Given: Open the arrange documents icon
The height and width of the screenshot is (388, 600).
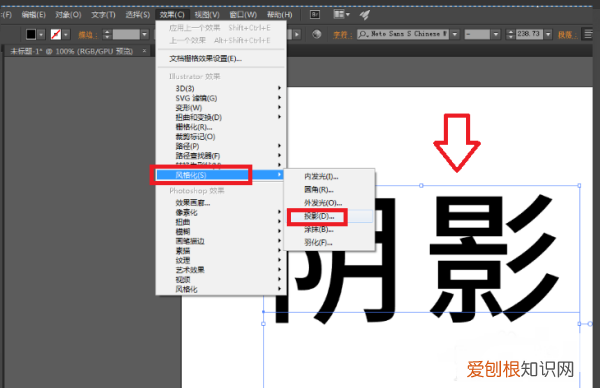Looking at the screenshot, I should click(341, 15).
